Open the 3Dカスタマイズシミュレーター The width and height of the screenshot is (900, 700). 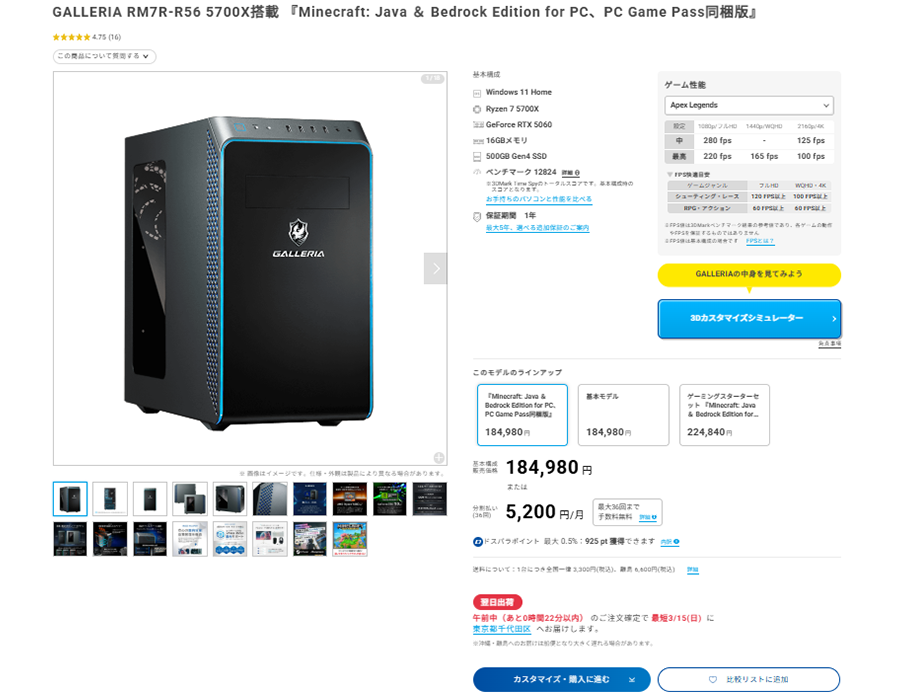point(748,318)
